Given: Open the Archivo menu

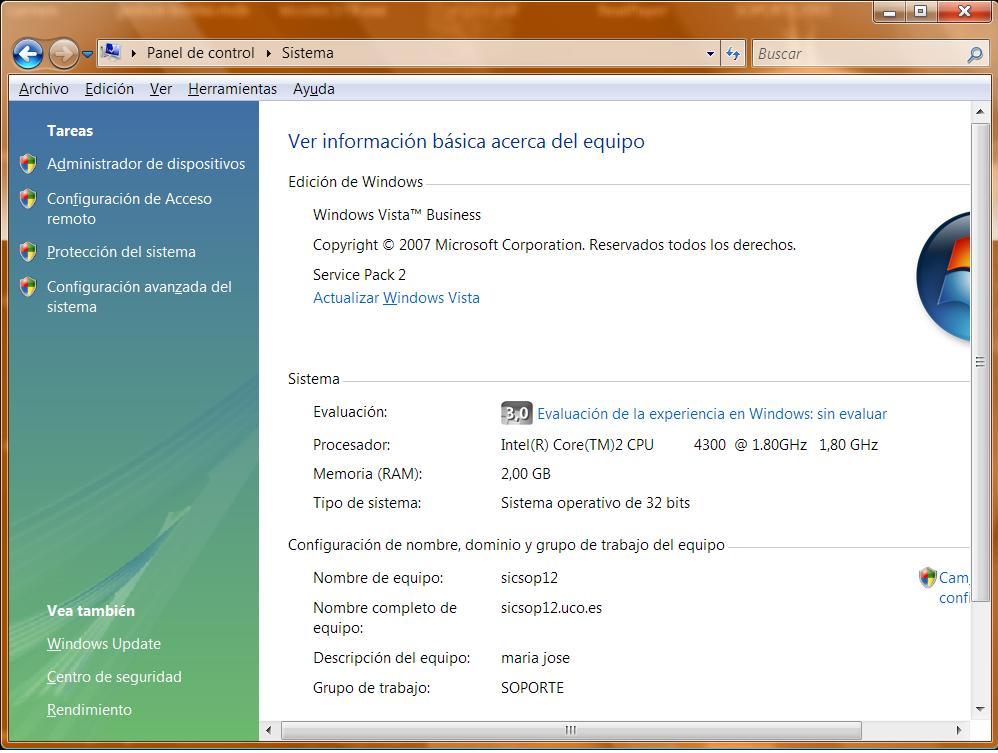Looking at the screenshot, I should click(44, 89).
